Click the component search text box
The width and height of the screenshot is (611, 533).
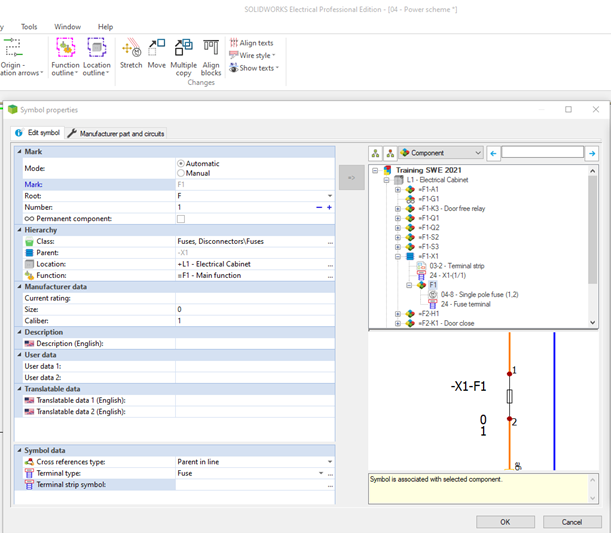[542, 152]
